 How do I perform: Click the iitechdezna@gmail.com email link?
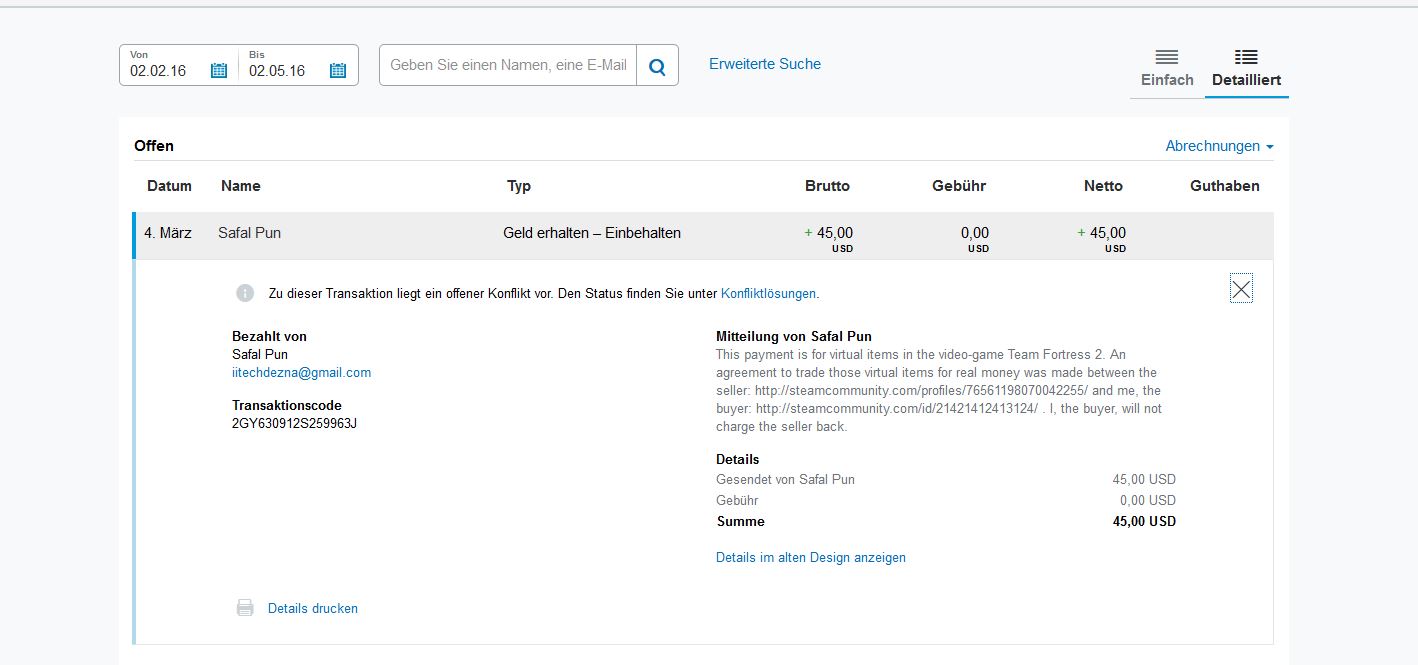301,373
